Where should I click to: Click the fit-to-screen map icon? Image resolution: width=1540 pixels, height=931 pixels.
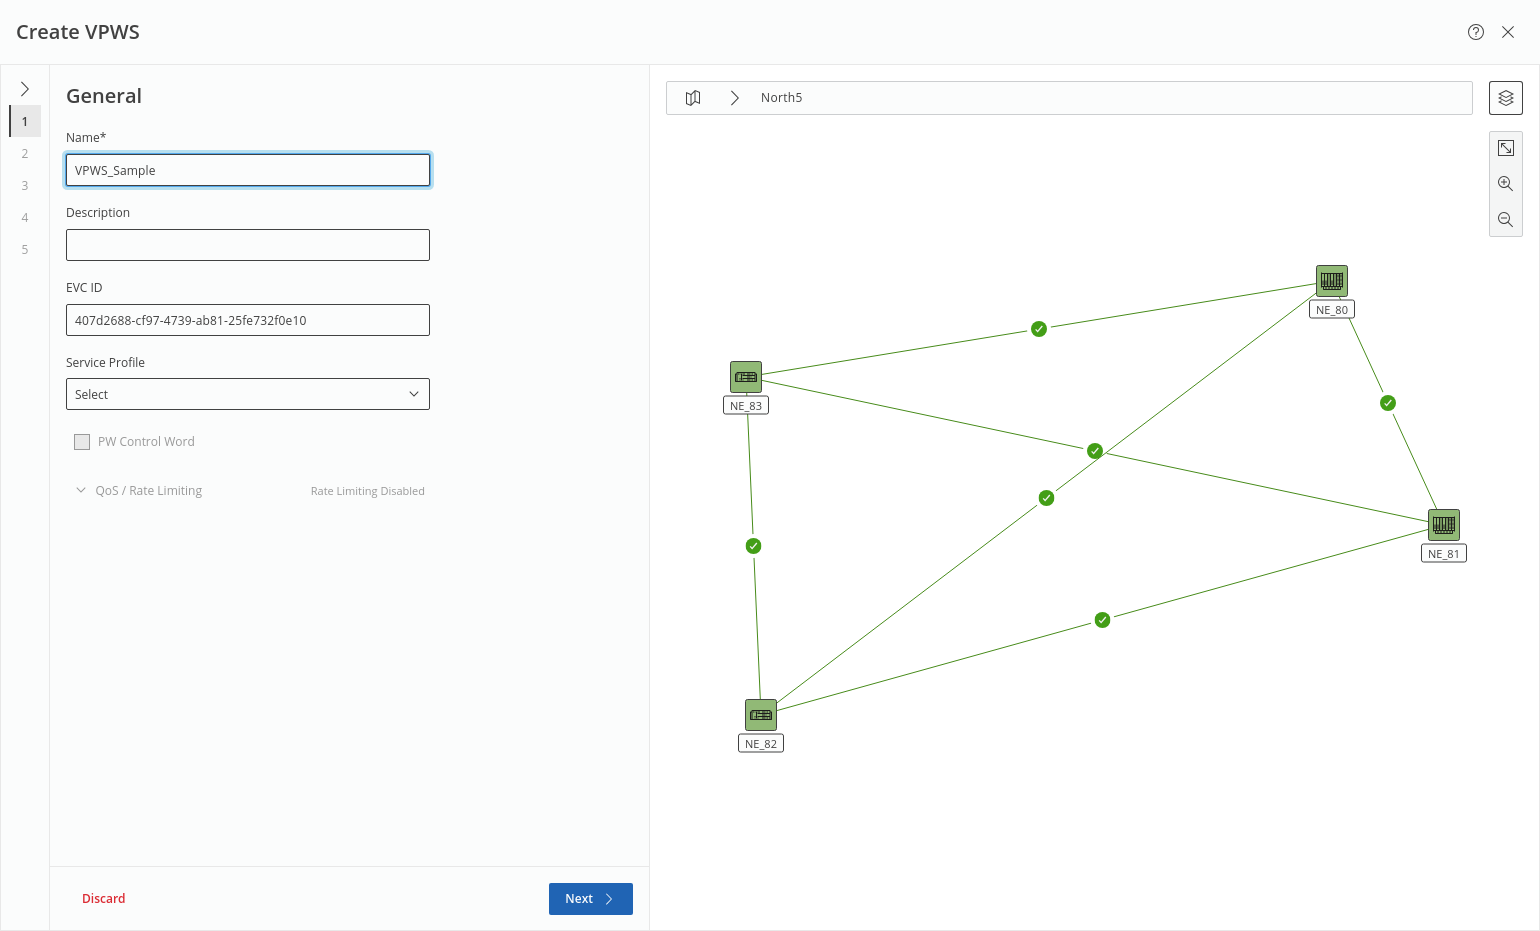click(1505, 148)
